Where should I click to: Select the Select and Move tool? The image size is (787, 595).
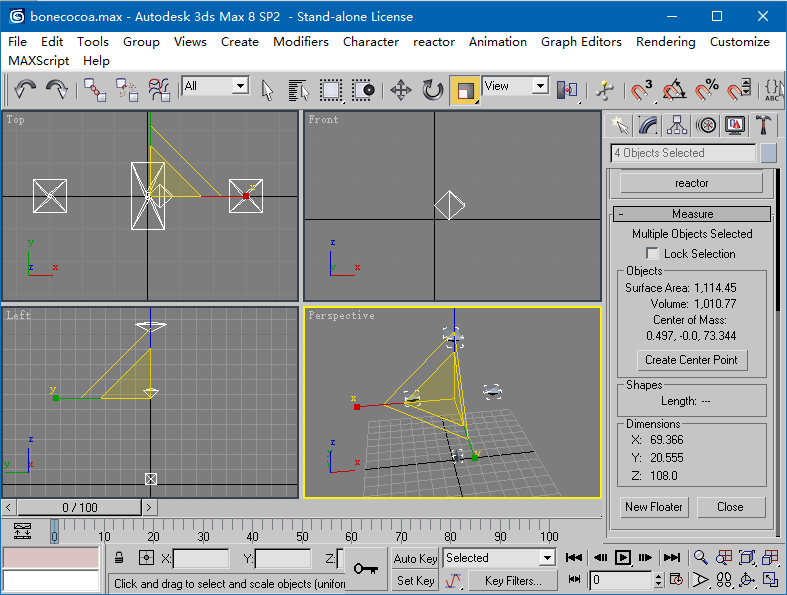[x=401, y=90]
